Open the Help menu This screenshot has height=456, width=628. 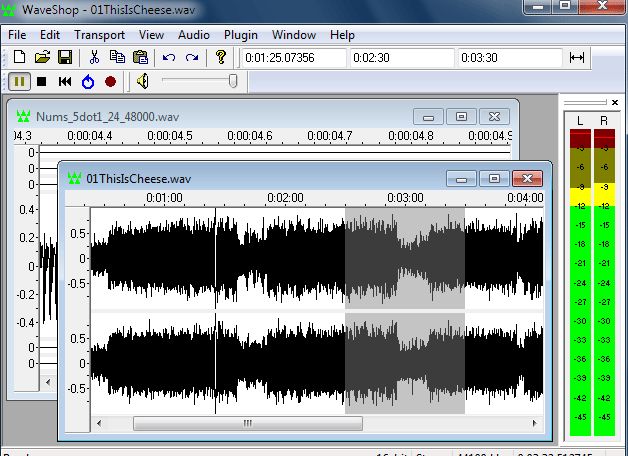click(x=342, y=35)
